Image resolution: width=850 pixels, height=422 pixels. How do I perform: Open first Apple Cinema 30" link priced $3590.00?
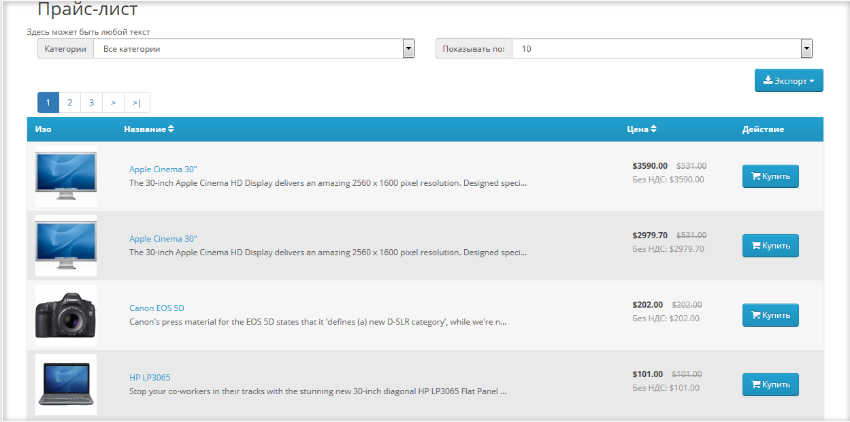(x=163, y=169)
